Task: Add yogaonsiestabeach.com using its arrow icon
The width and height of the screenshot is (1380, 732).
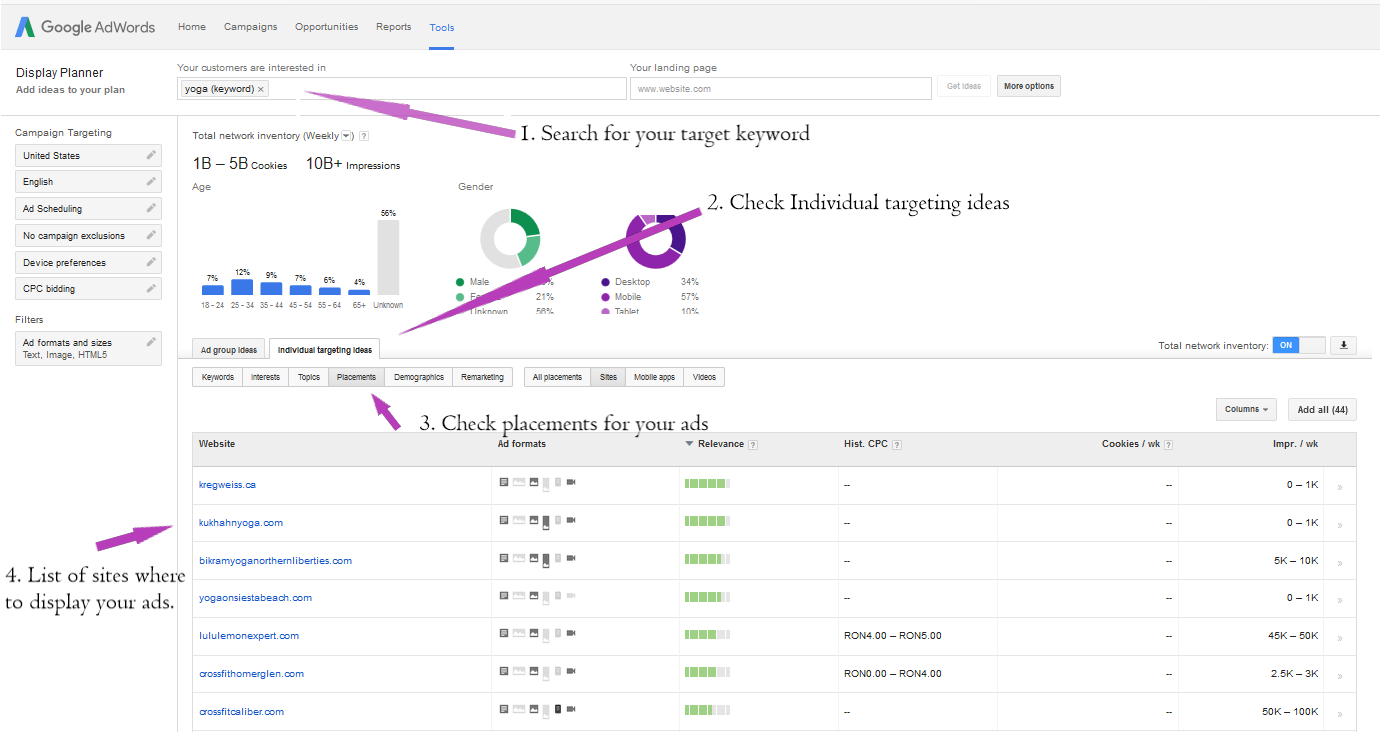Action: 1340,600
